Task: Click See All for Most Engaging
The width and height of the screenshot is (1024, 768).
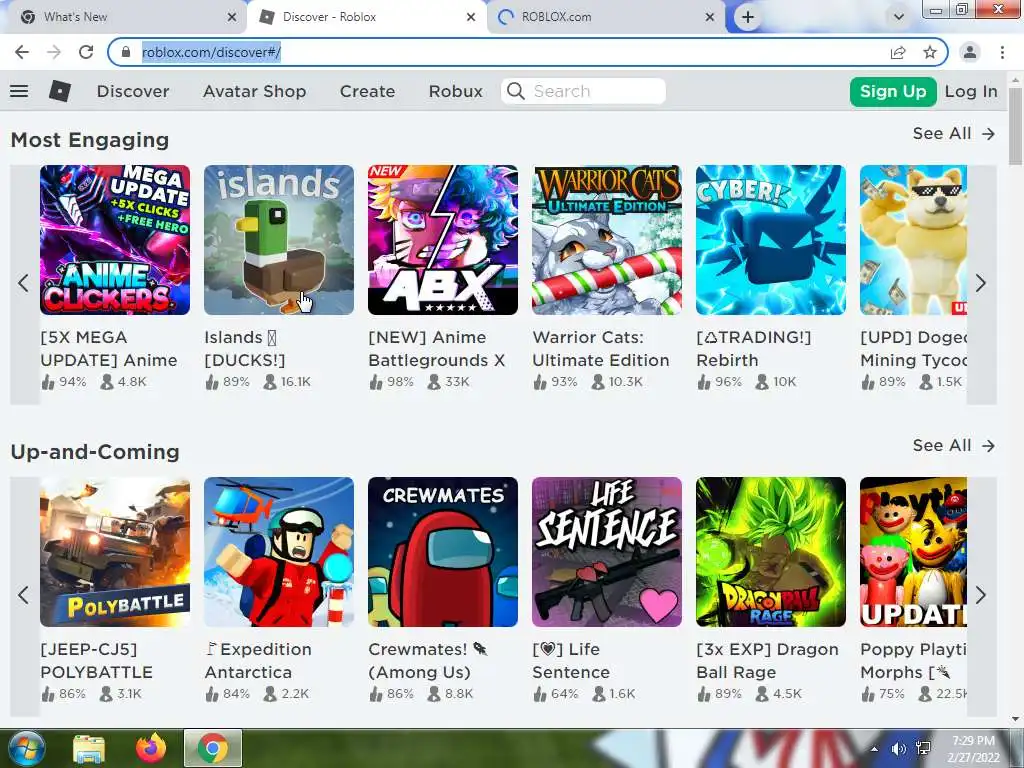Action: (953, 134)
